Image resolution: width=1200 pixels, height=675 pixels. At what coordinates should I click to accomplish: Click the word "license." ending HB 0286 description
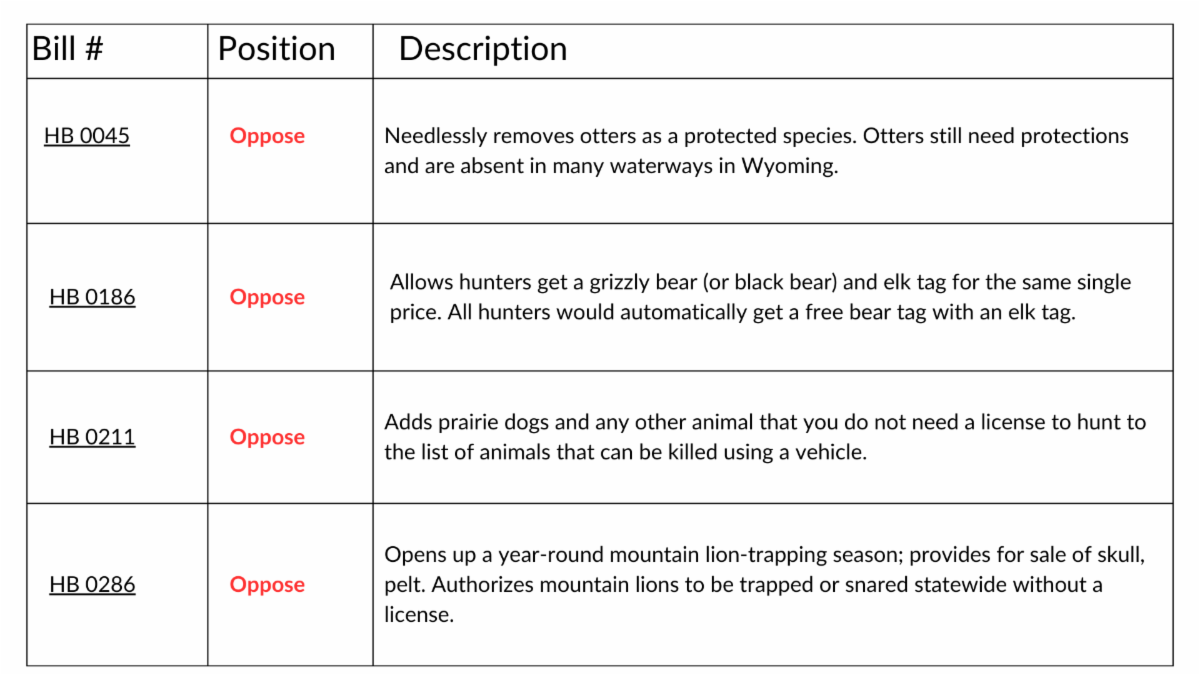click(x=419, y=615)
